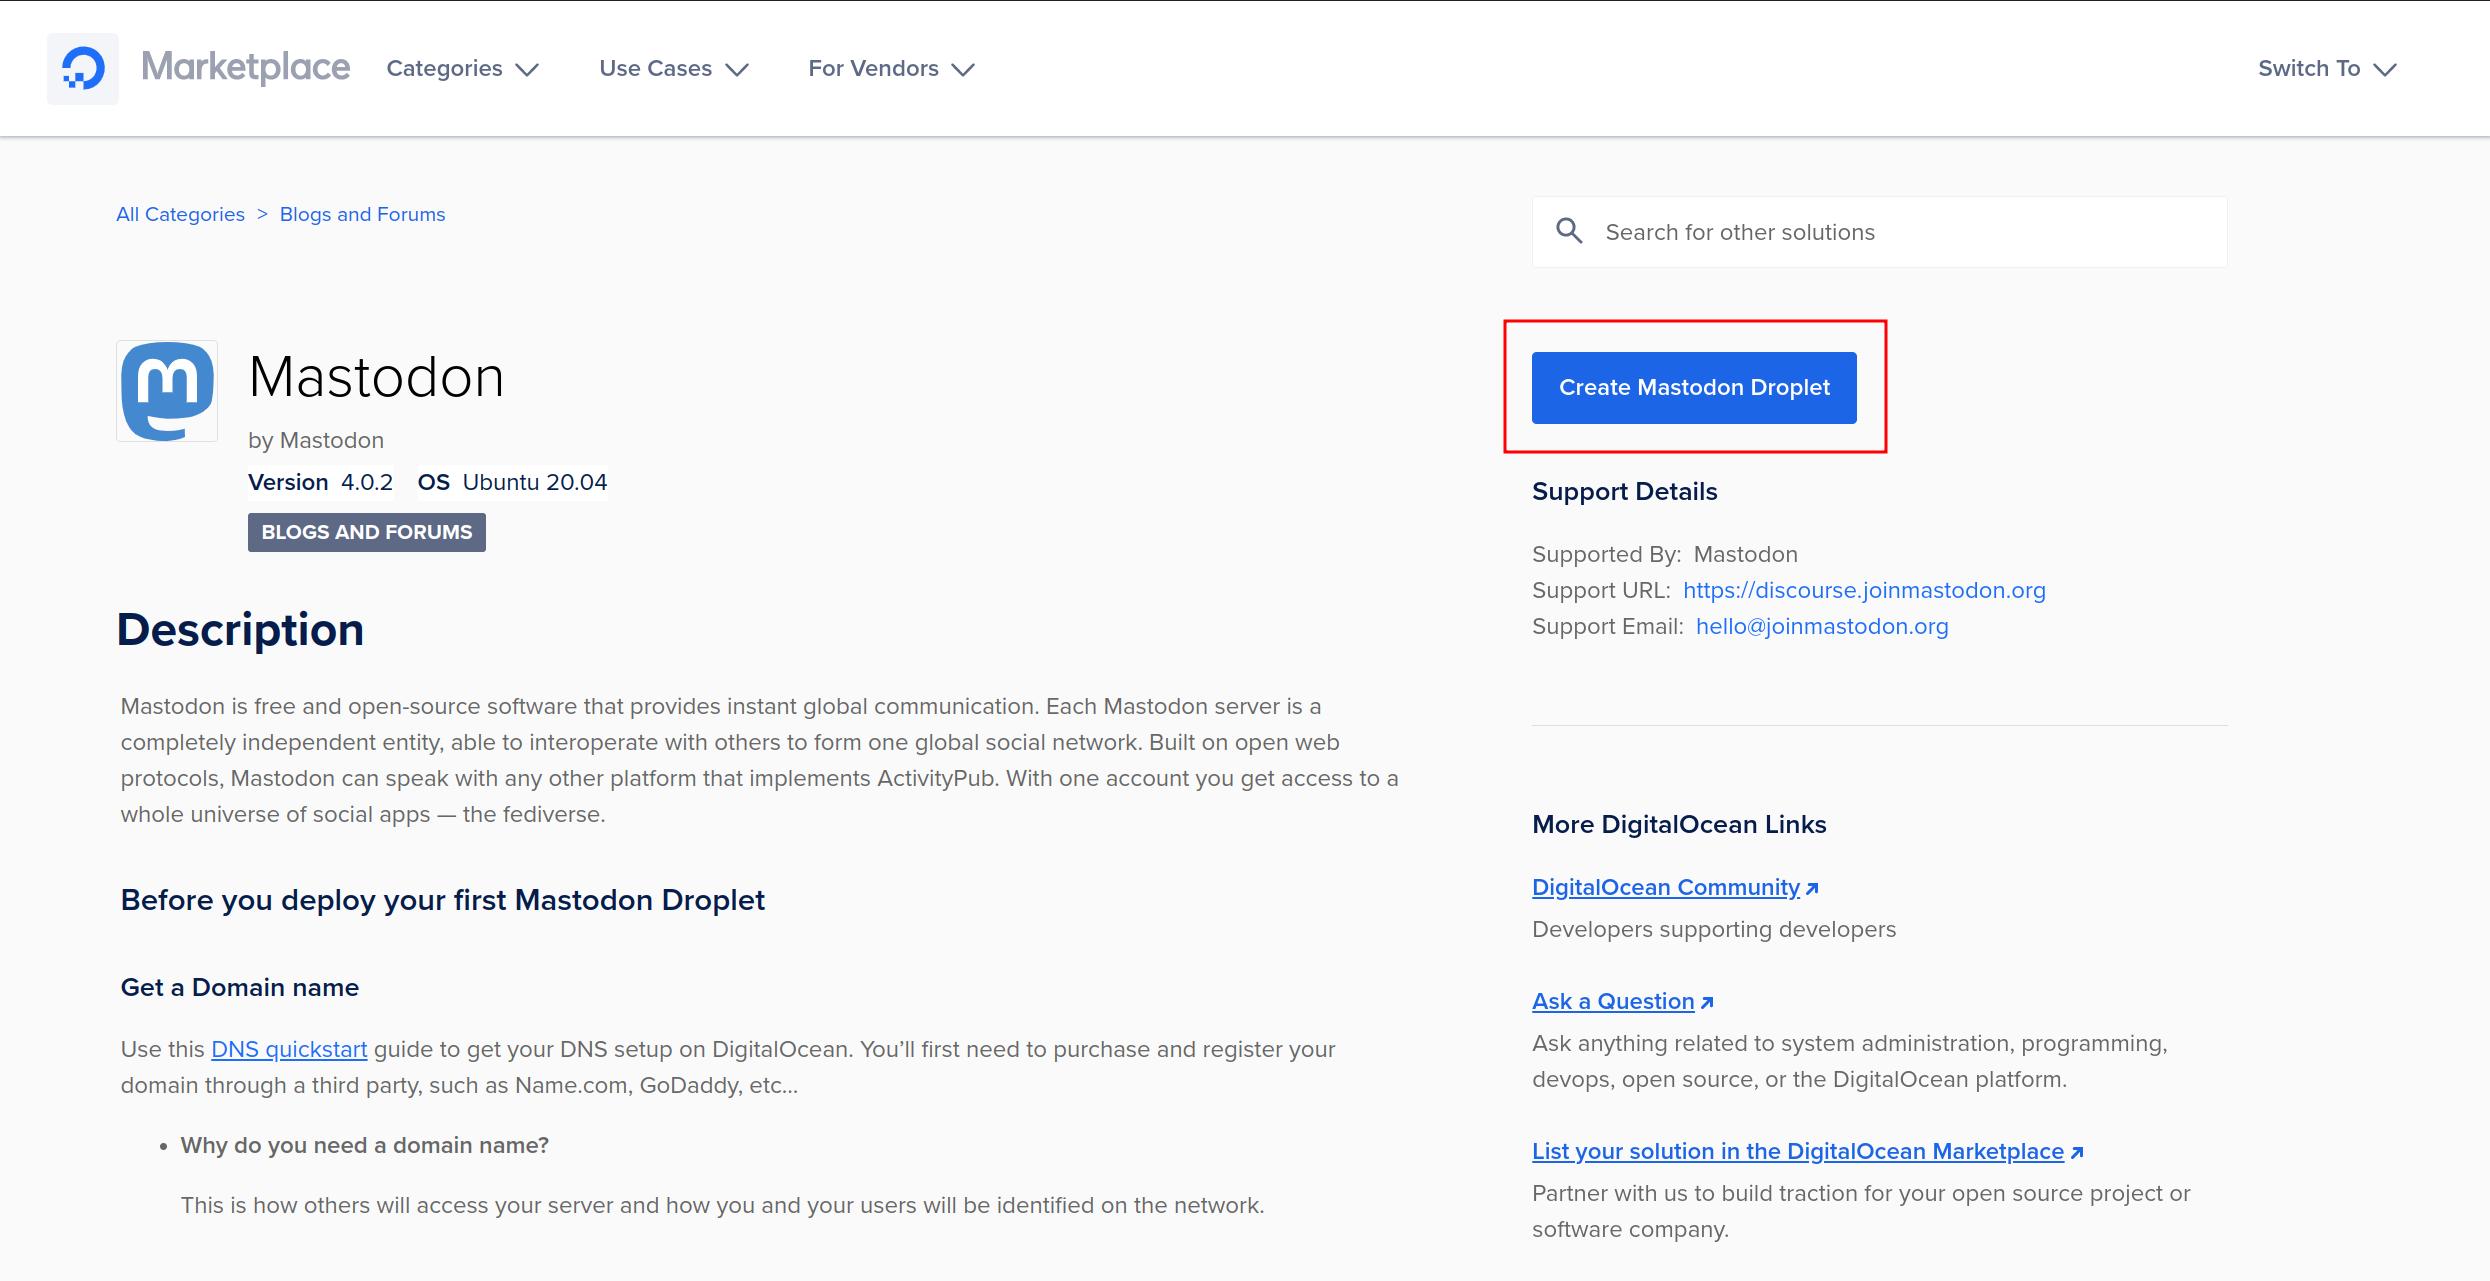Click 'Why do you need a domain name?'
The image size is (2490, 1281).
pos(365,1145)
